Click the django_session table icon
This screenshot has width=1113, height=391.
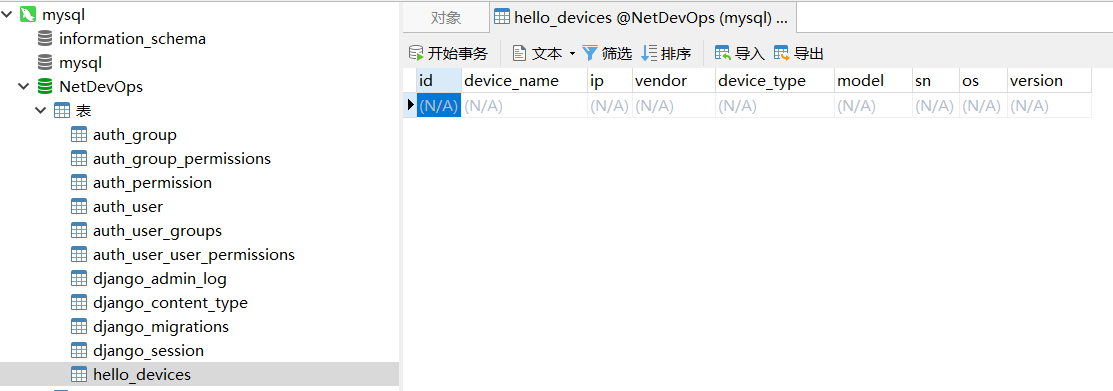click(x=80, y=351)
